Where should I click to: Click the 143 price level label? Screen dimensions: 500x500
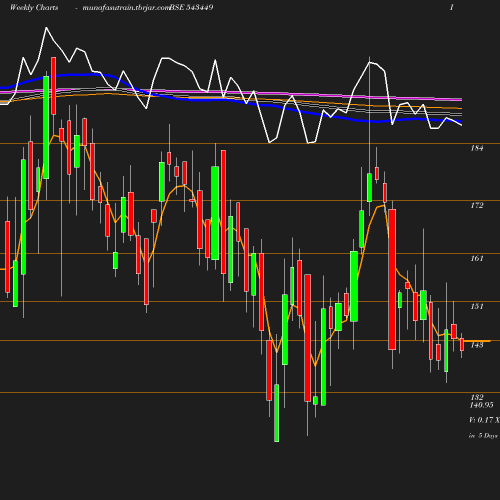pyautogui.click(x=477, y=345)
